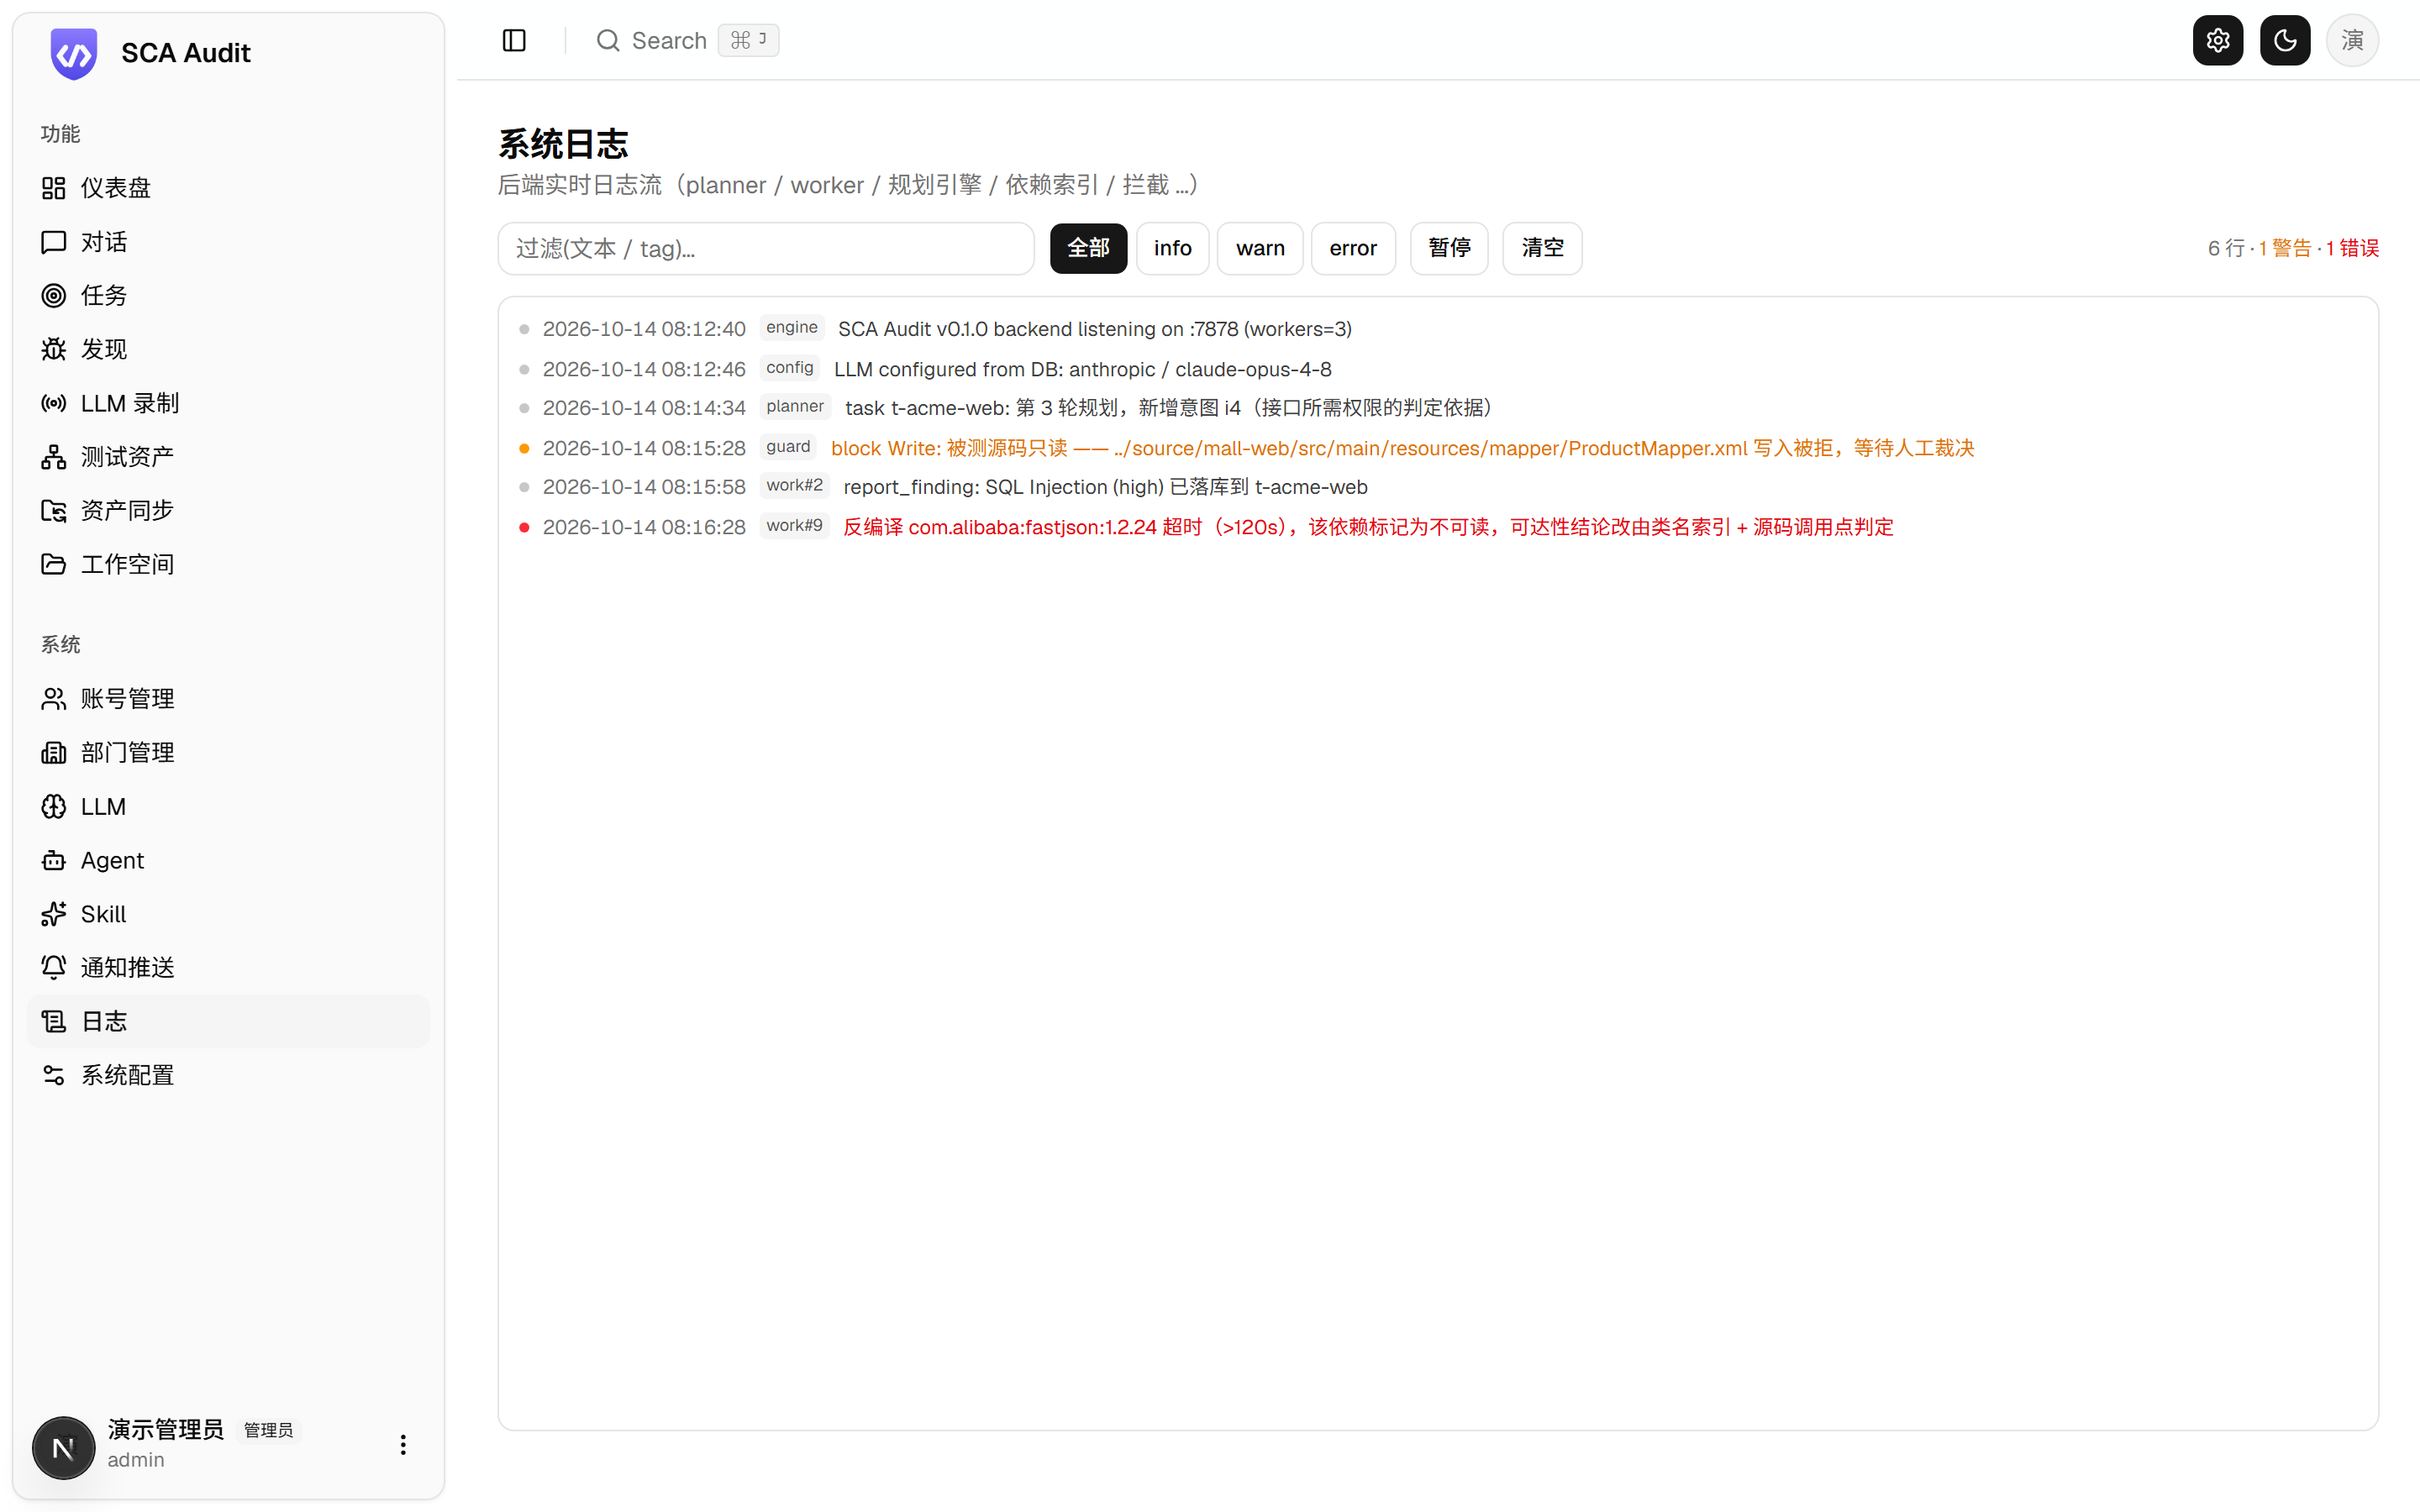Go to 仪表盘 menu item
Screen dimensions: 2420x1512
pyautogui.click(x=228, y=188)
